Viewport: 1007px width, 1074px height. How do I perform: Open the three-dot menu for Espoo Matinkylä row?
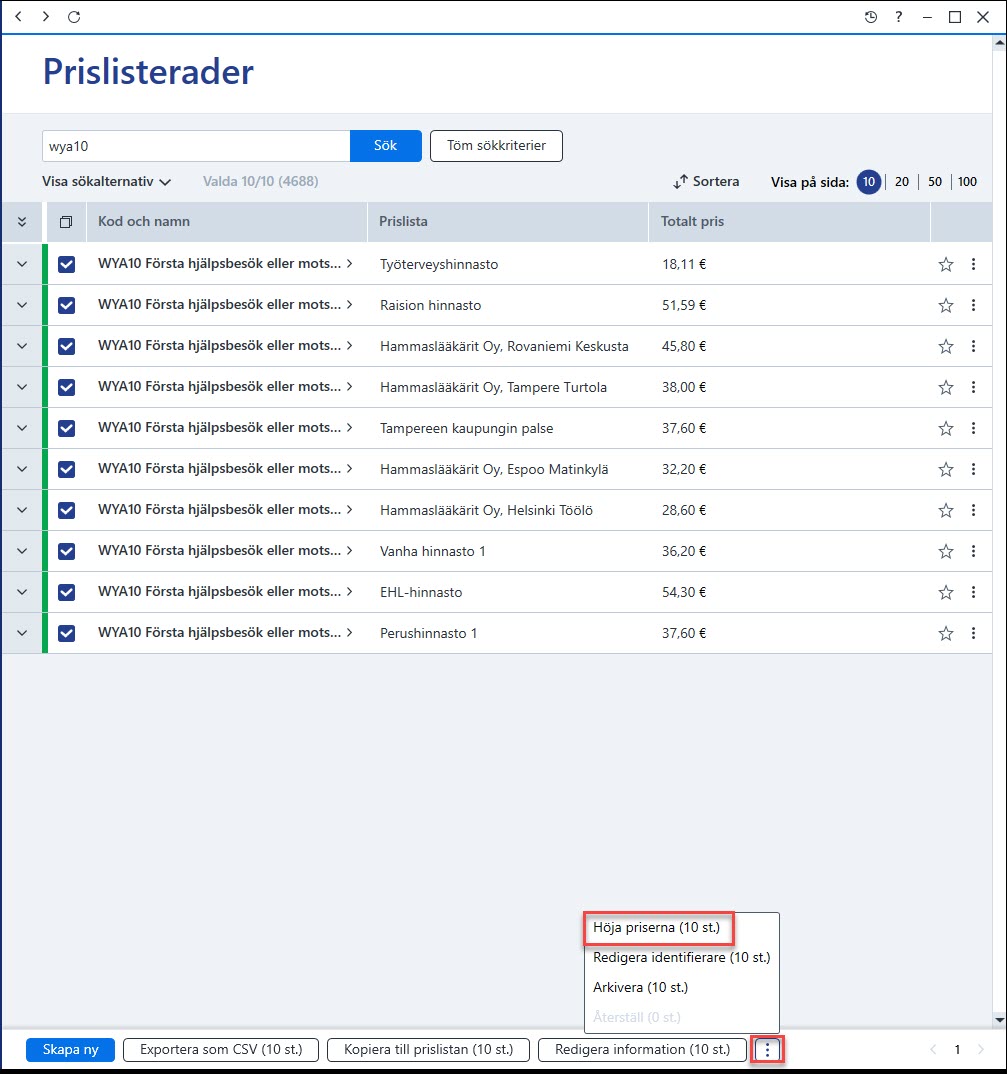(x=973, y=469)
